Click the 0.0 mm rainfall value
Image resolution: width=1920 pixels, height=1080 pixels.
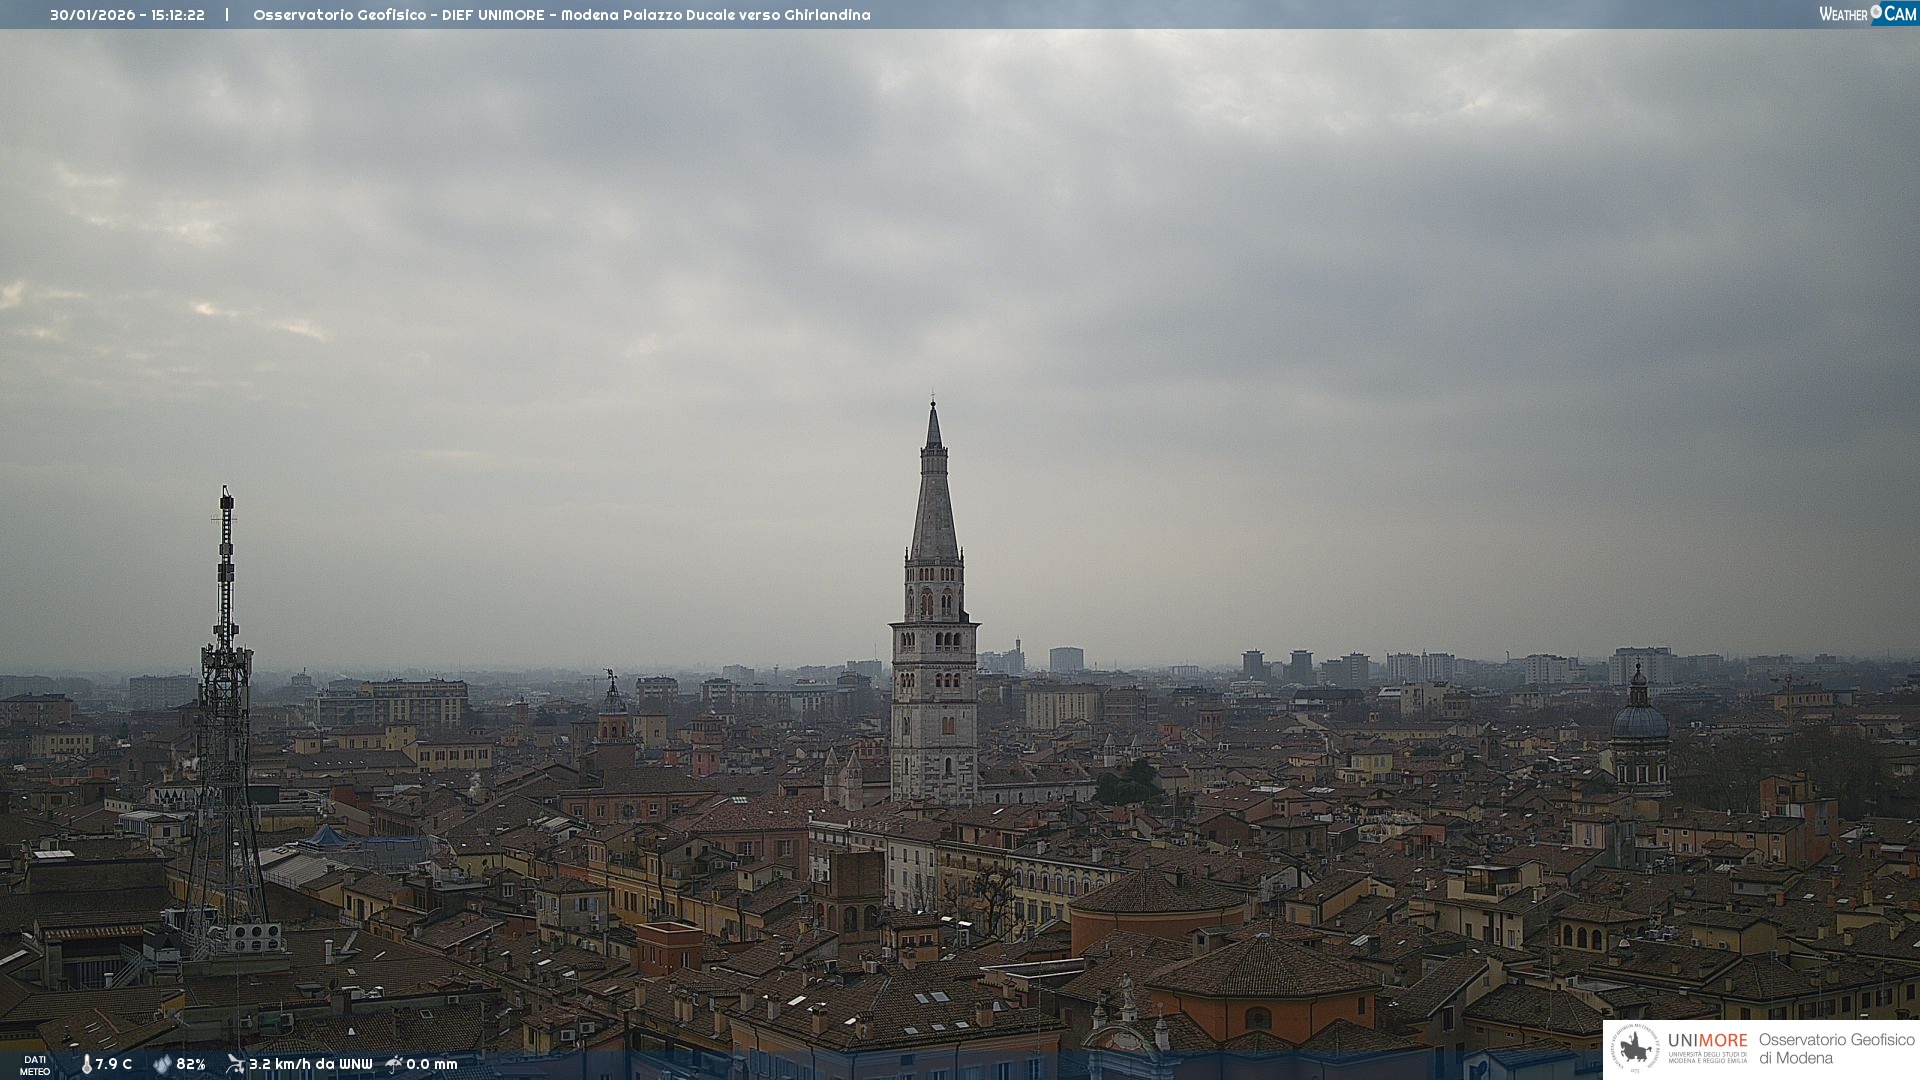click(432, 1064)
